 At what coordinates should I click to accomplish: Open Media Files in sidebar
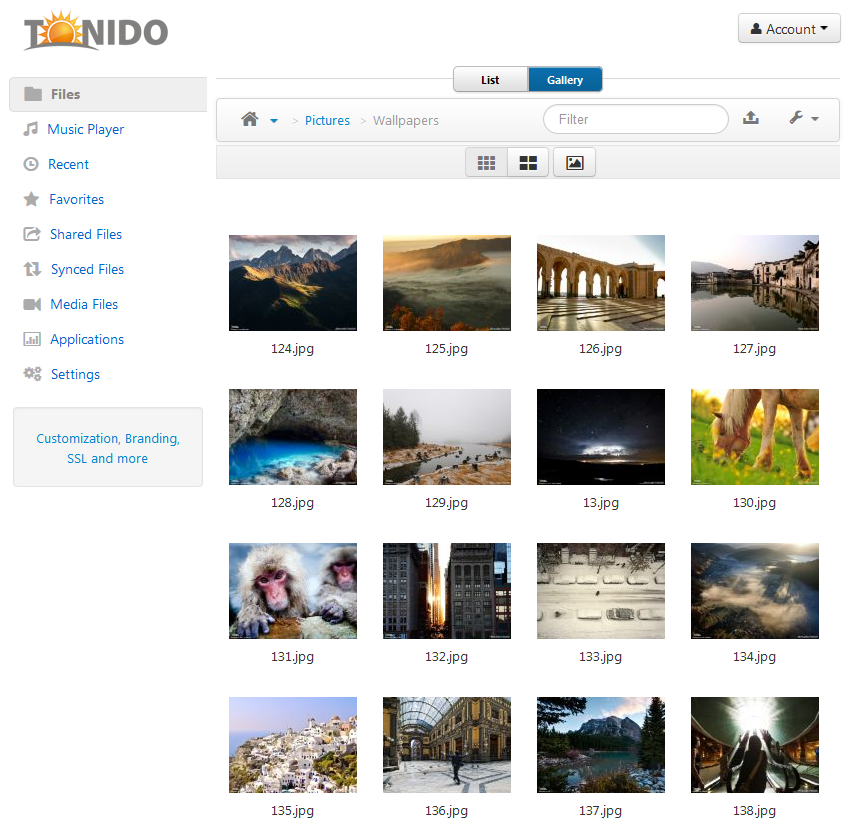(x=84, y=304)
